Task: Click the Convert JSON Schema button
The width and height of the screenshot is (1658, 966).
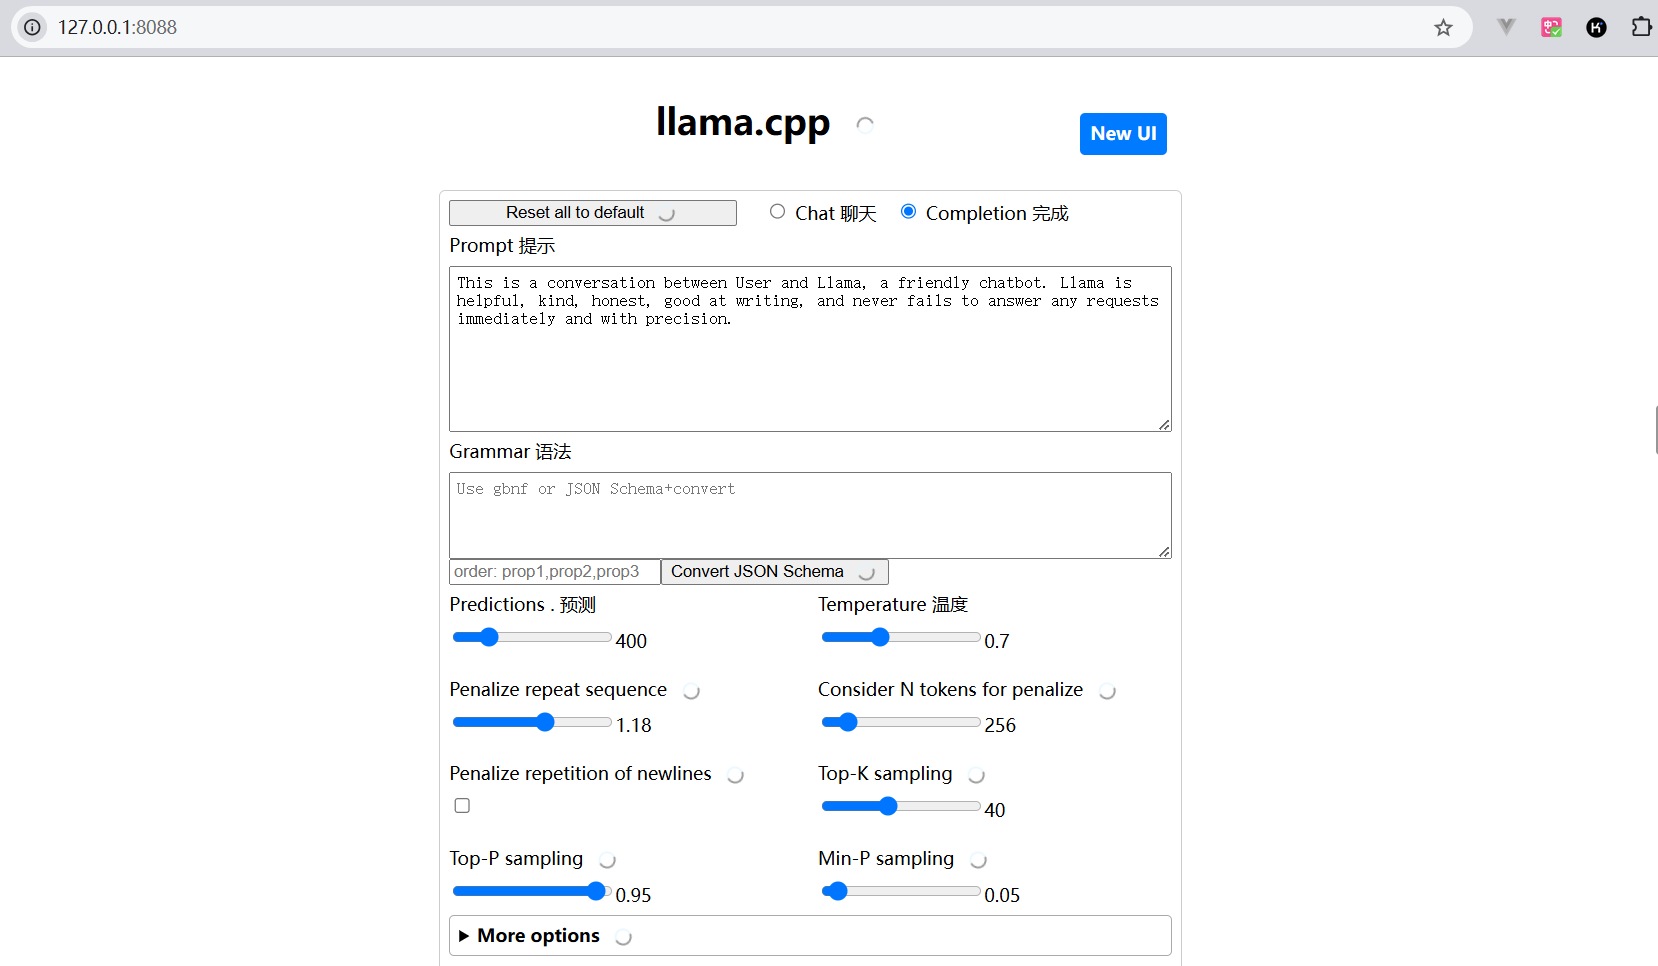Action: (775, 572)
